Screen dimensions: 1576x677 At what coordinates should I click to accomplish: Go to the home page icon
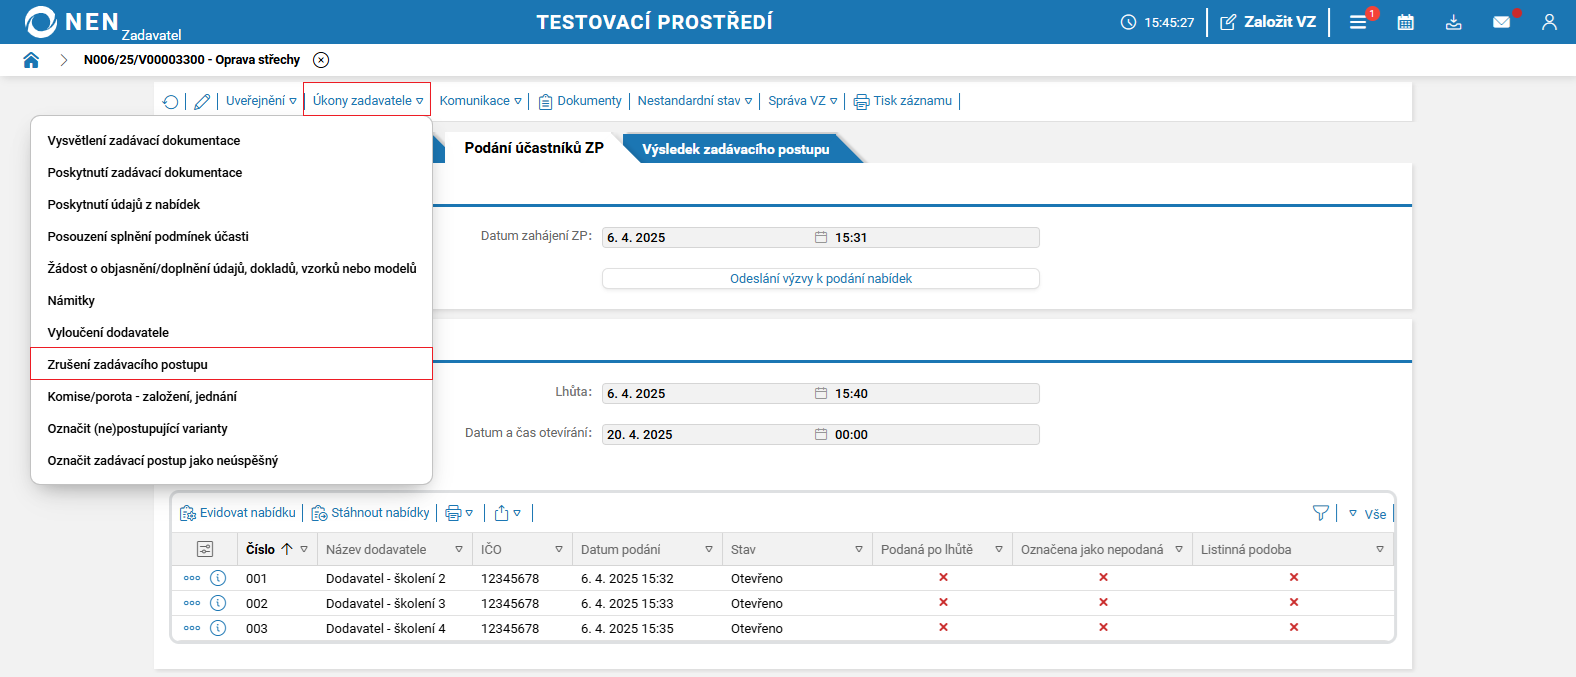(x=31, y=60)
